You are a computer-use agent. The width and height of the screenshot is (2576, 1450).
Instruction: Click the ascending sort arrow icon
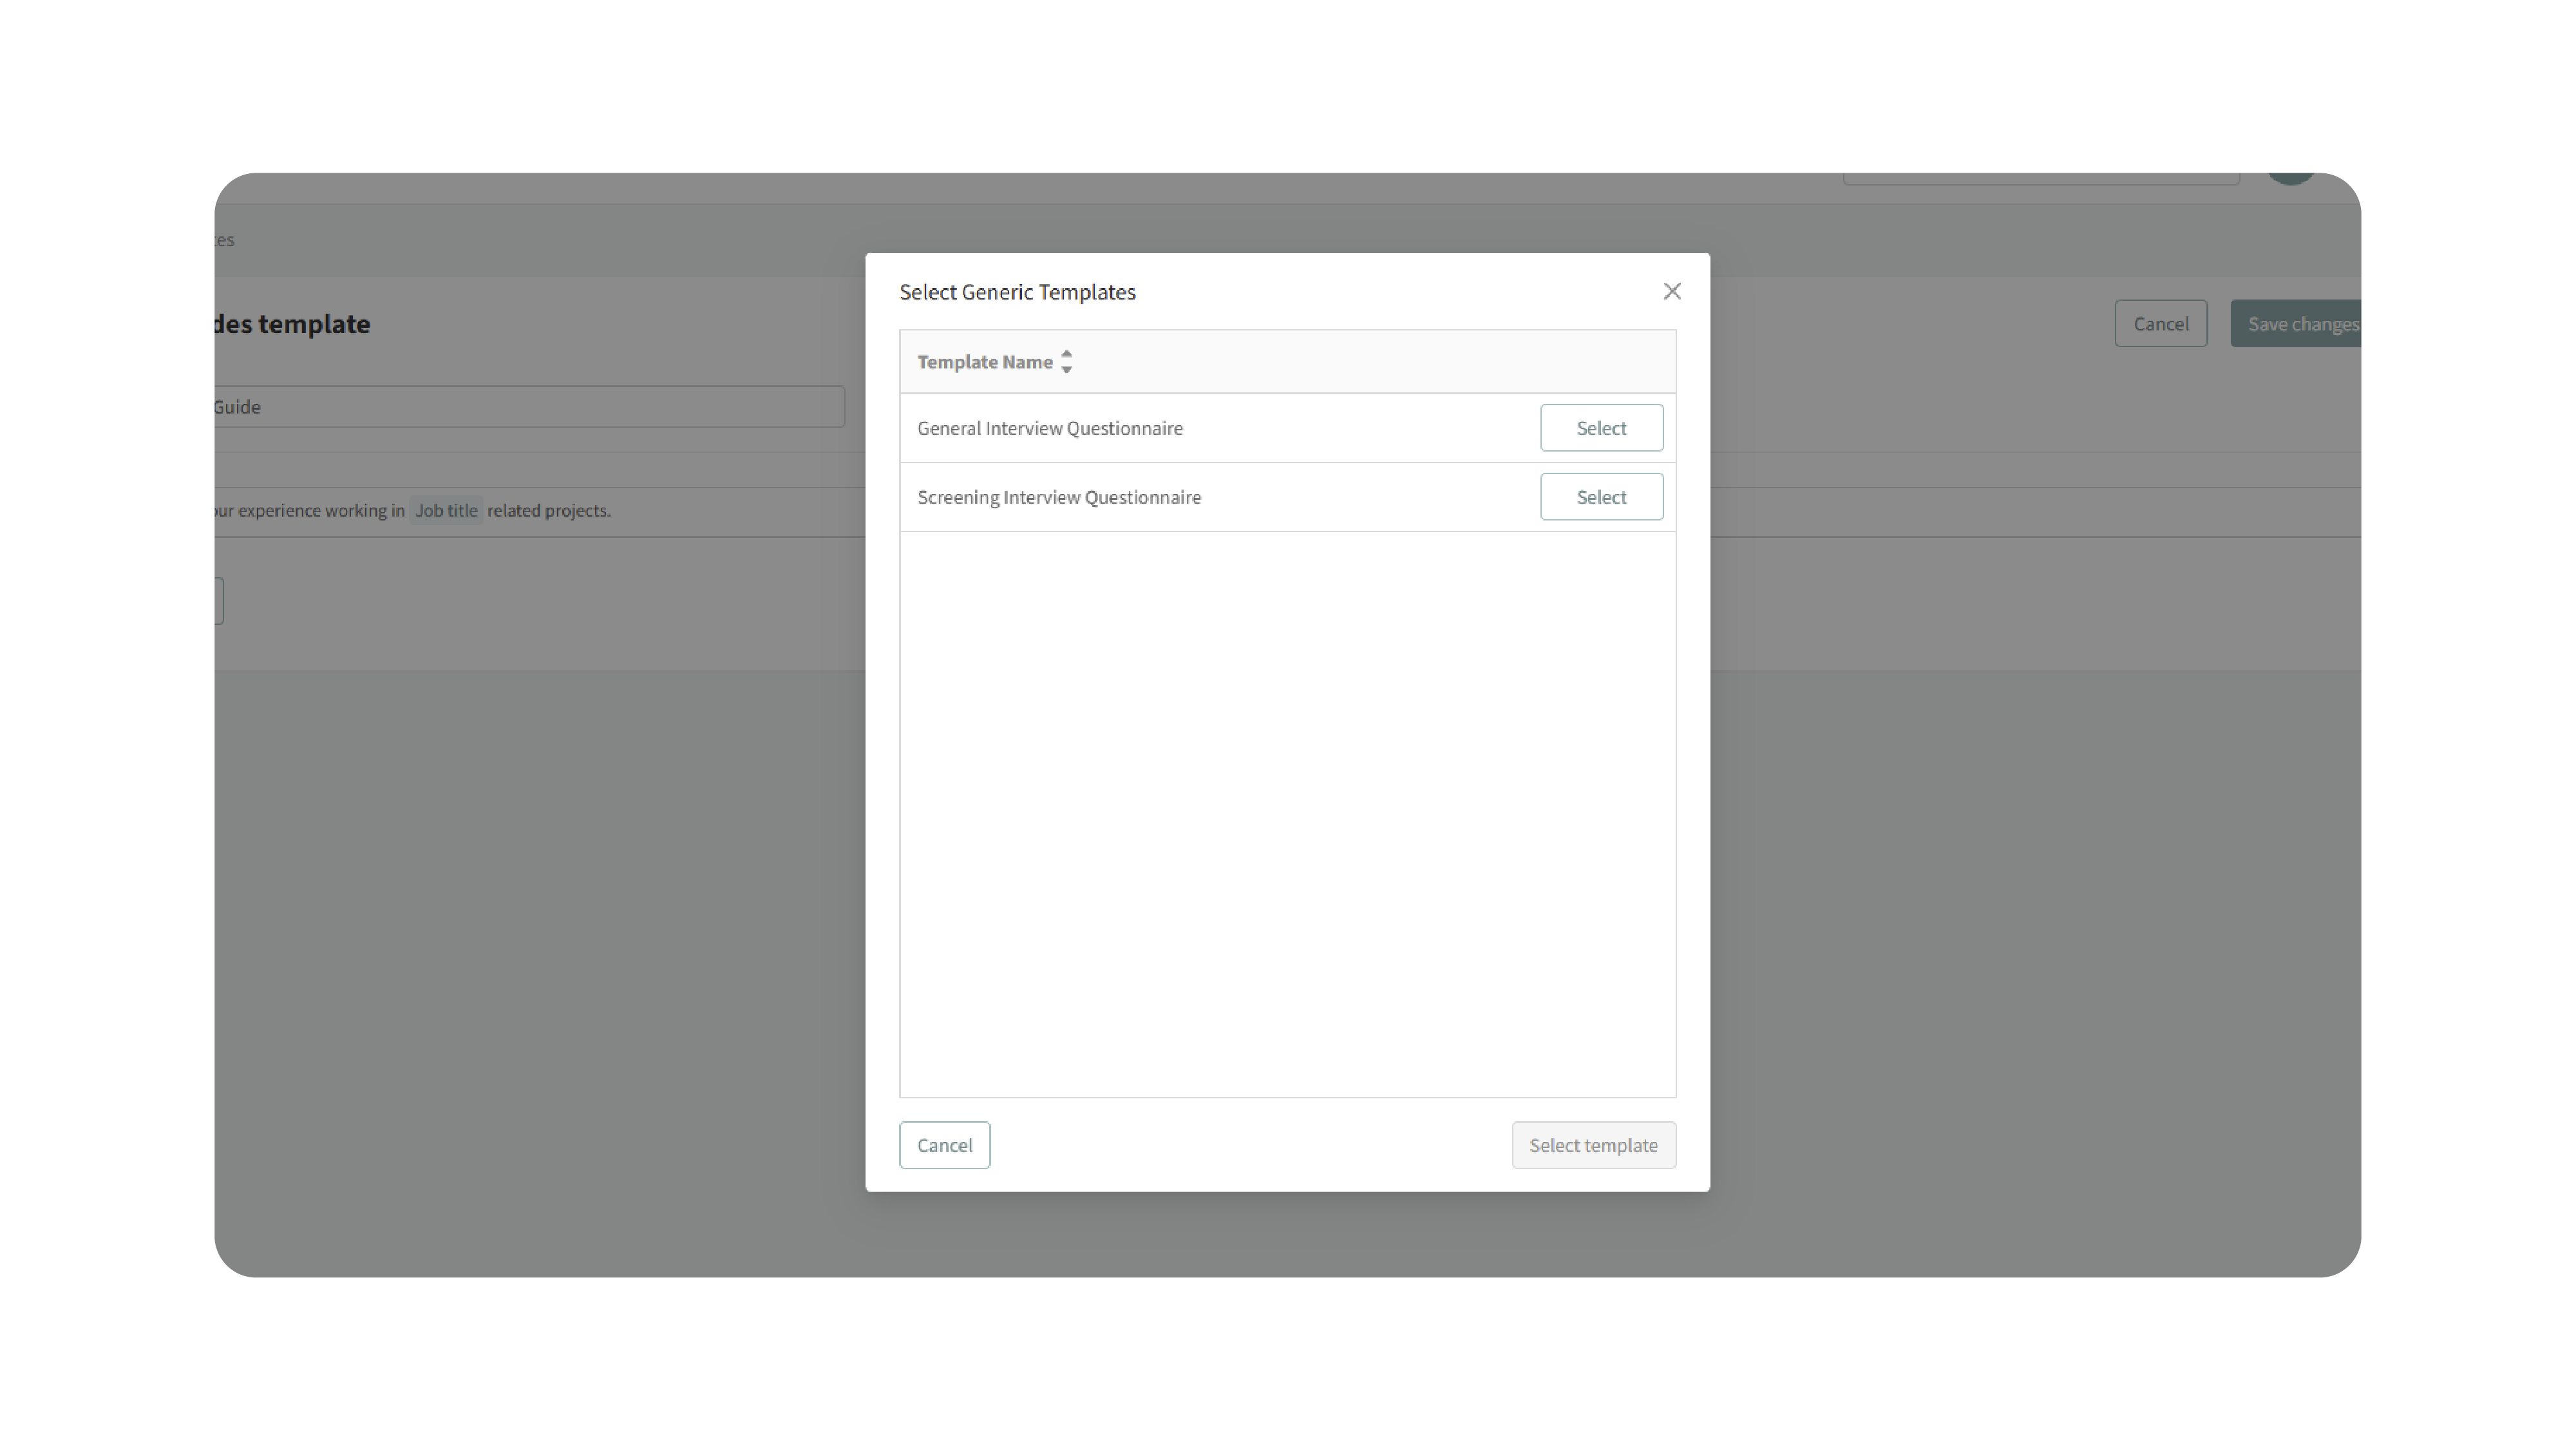coord(1066,354)
